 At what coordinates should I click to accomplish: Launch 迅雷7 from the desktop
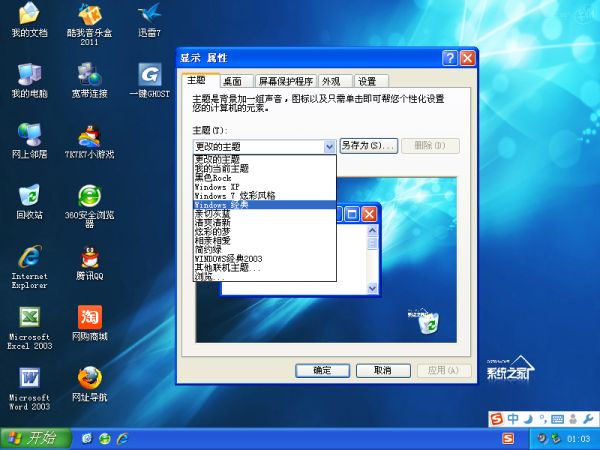pos(149,17)
